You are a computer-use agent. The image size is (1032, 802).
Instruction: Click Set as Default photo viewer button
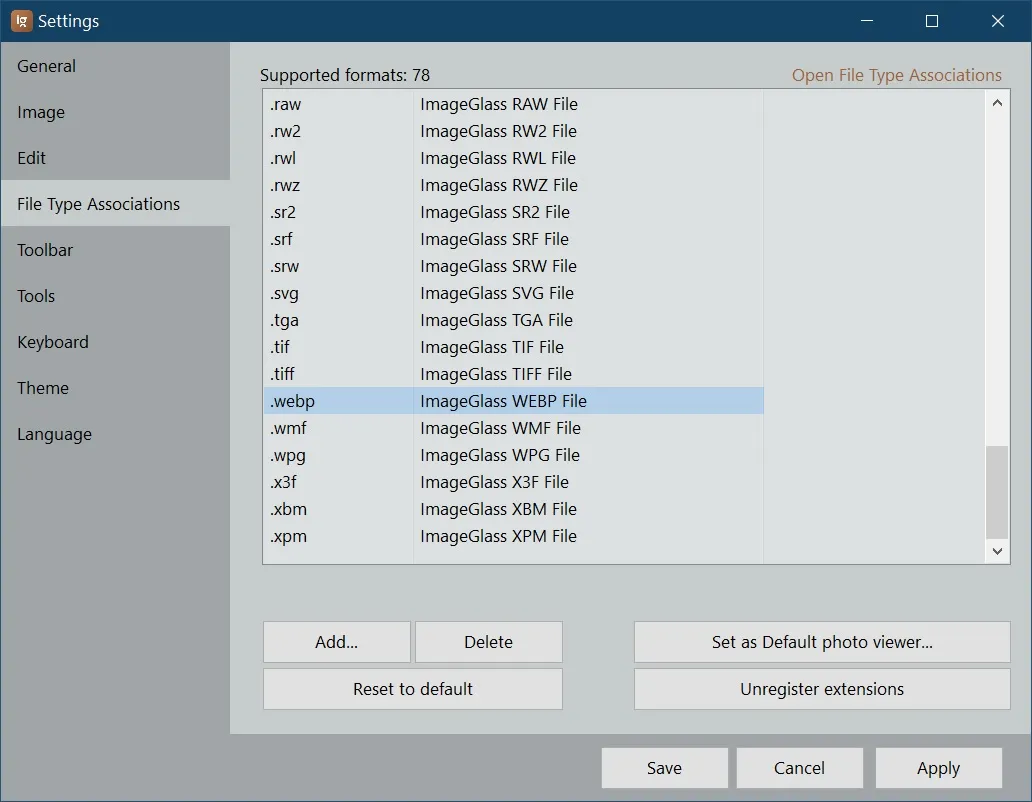822,641
